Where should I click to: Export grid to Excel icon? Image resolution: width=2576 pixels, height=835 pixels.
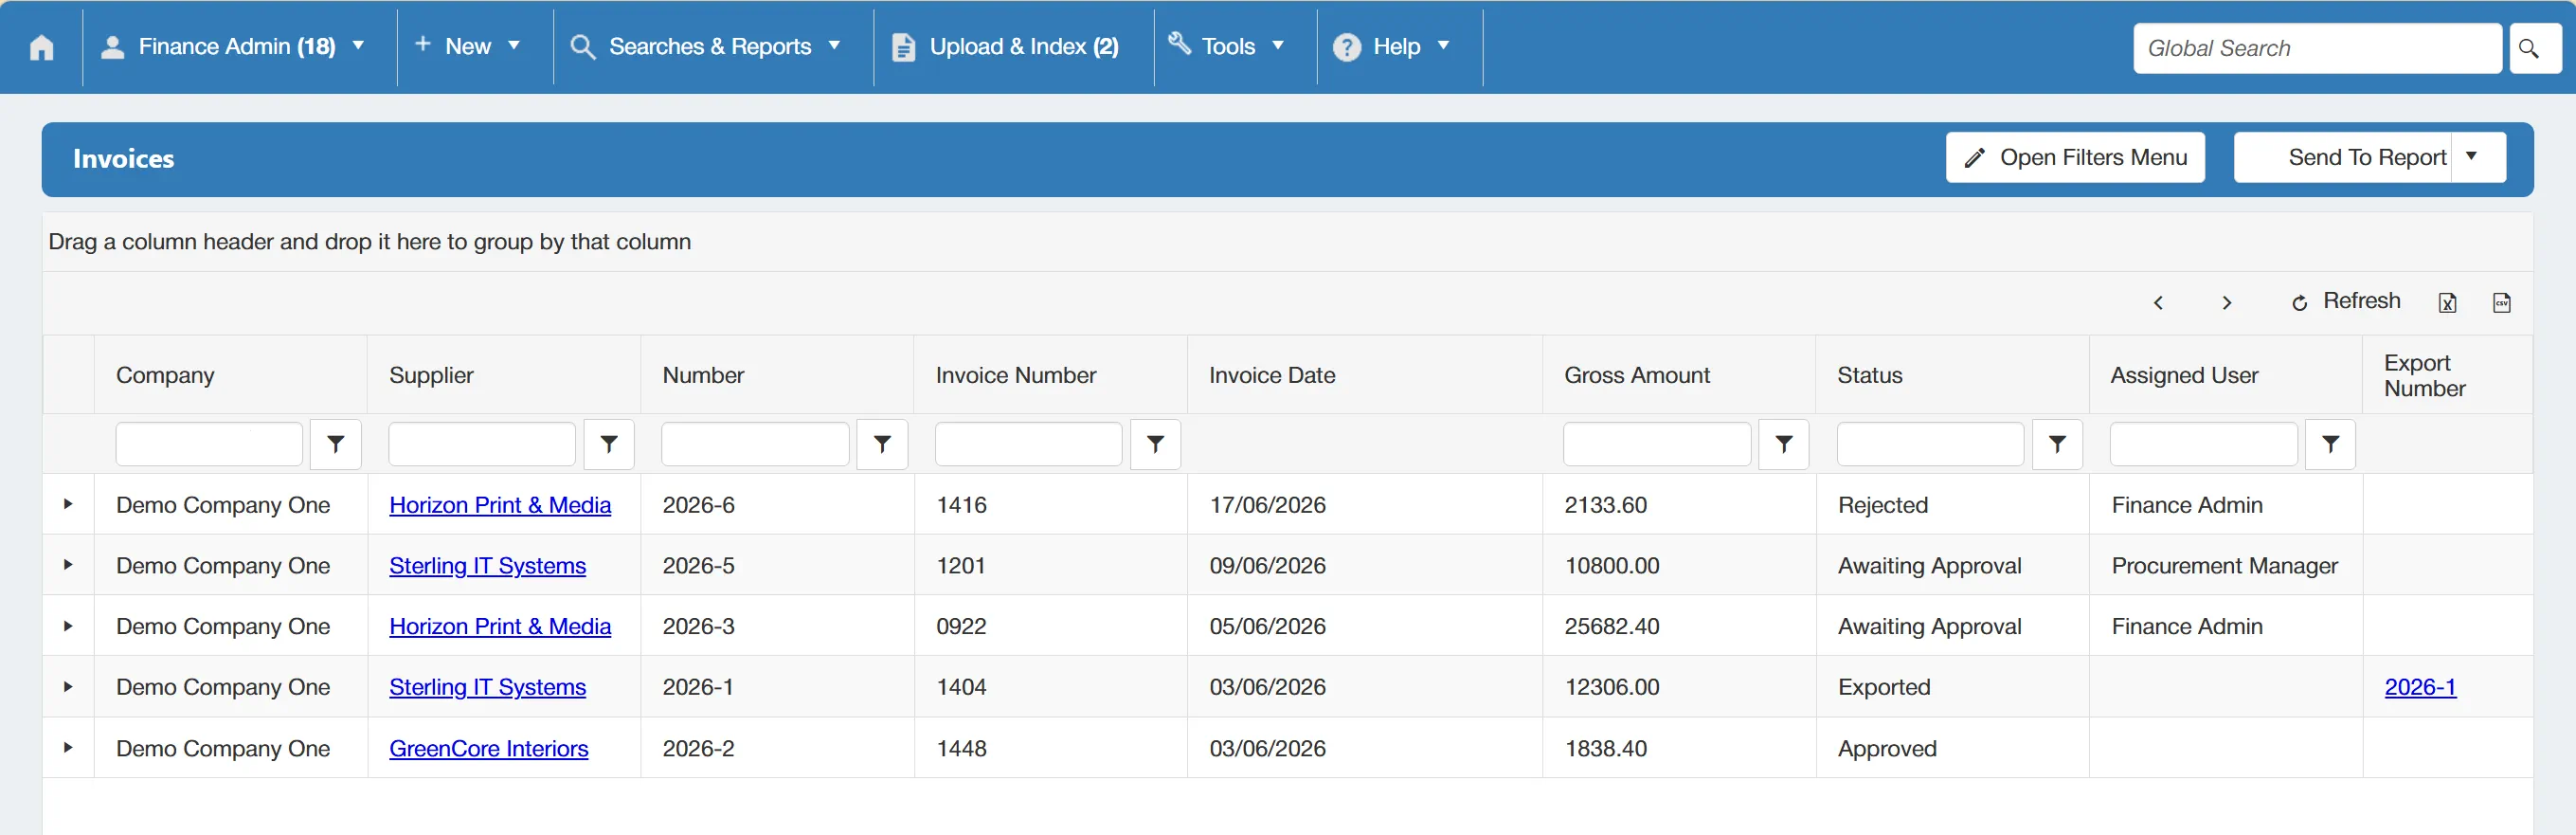coord(2447,302)
